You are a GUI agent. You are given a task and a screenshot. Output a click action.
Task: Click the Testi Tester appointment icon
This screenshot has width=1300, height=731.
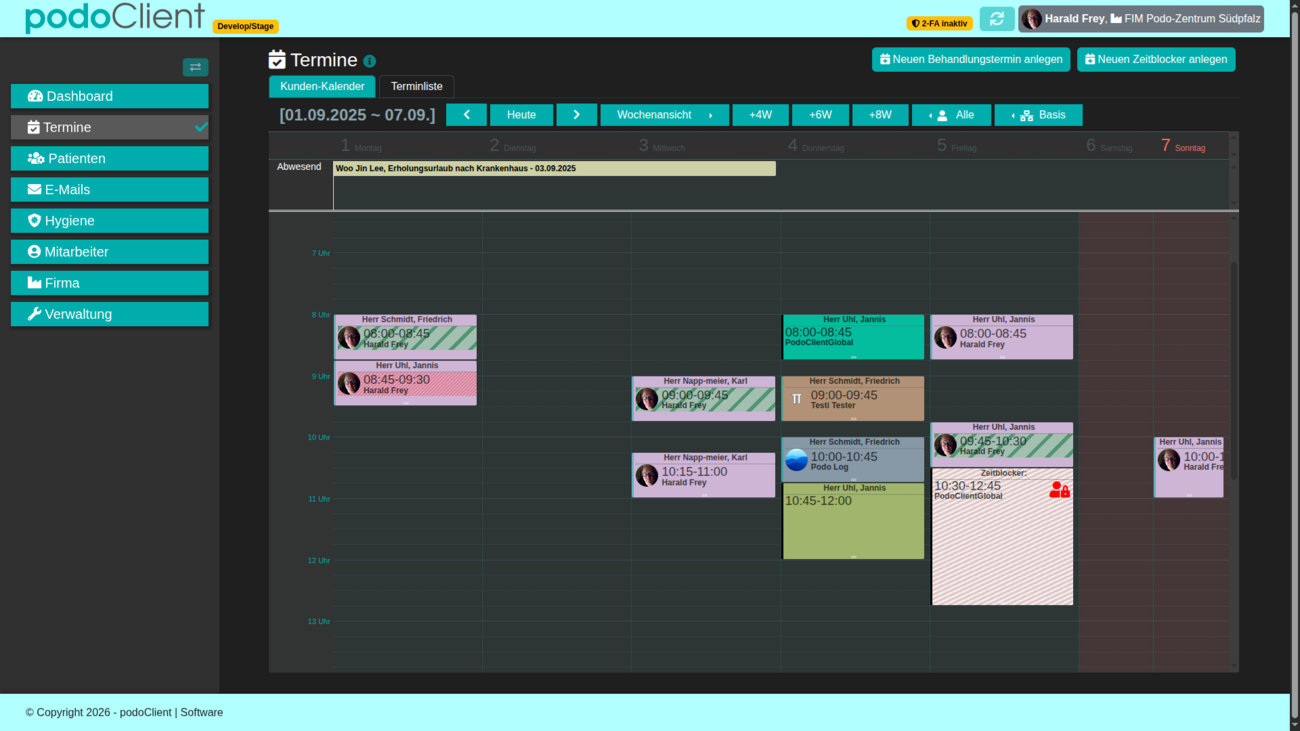click(796, 399)
